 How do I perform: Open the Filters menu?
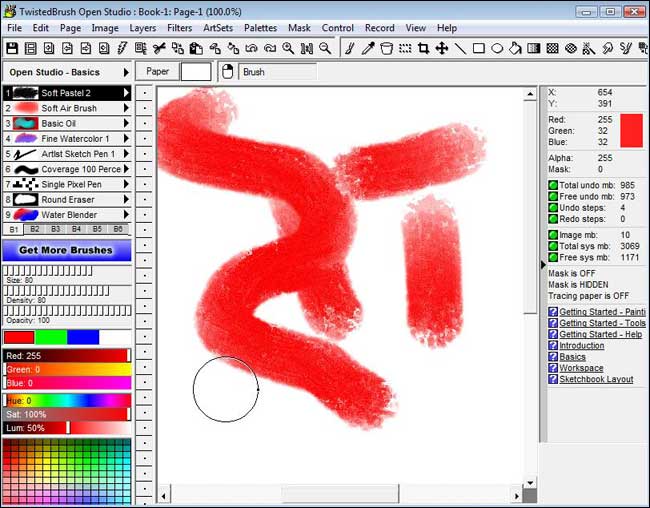[179, 28]
